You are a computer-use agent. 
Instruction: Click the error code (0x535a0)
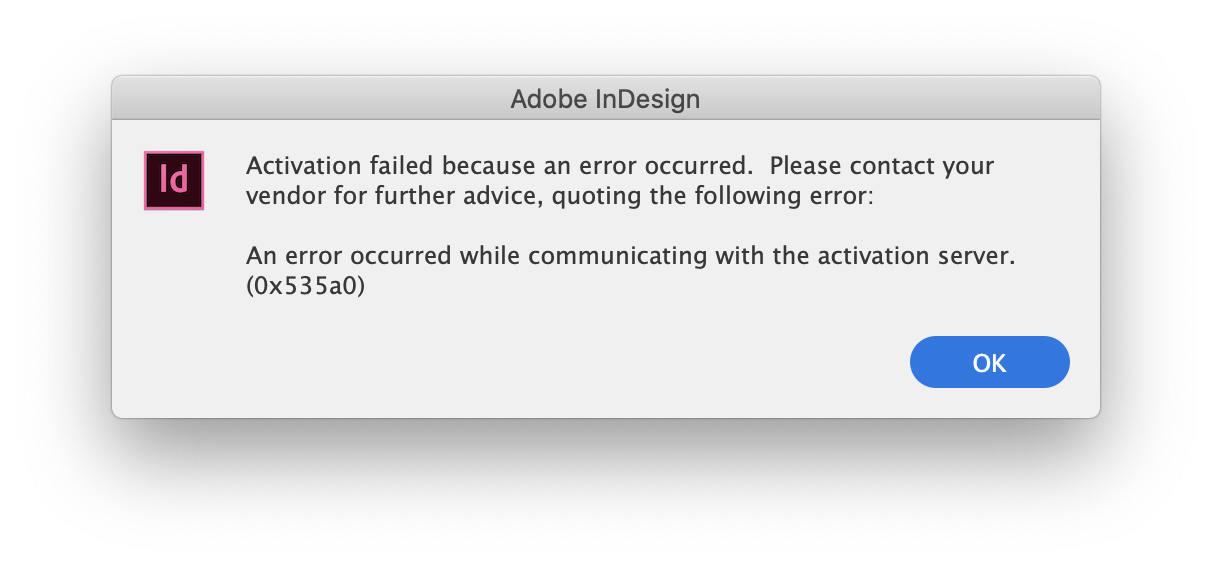point(305,287)
